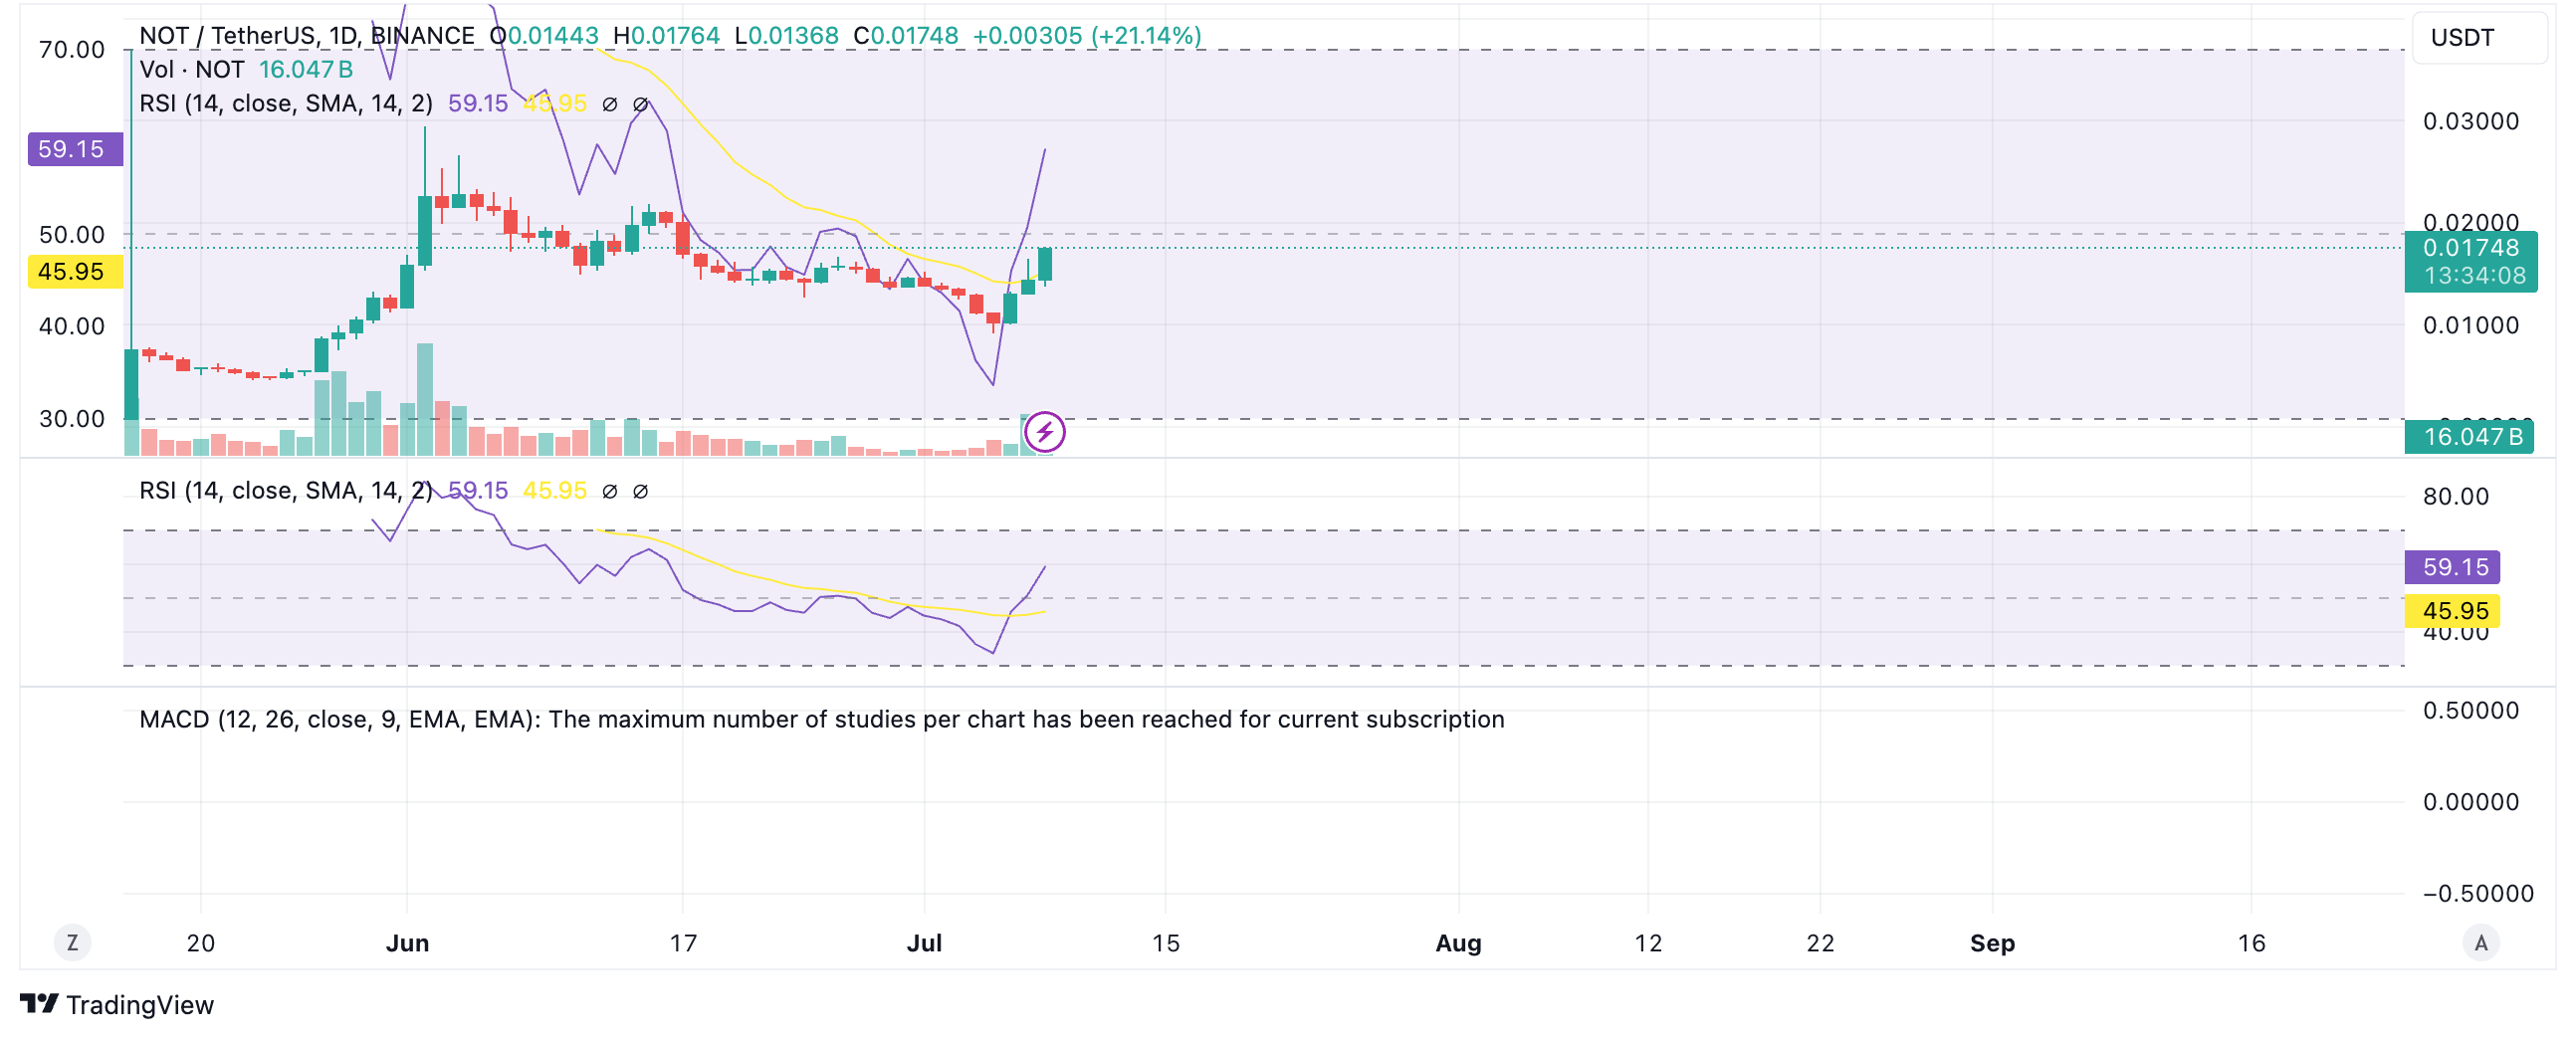
Task: Click the A auto-scale button
Action: point(2480,942)
